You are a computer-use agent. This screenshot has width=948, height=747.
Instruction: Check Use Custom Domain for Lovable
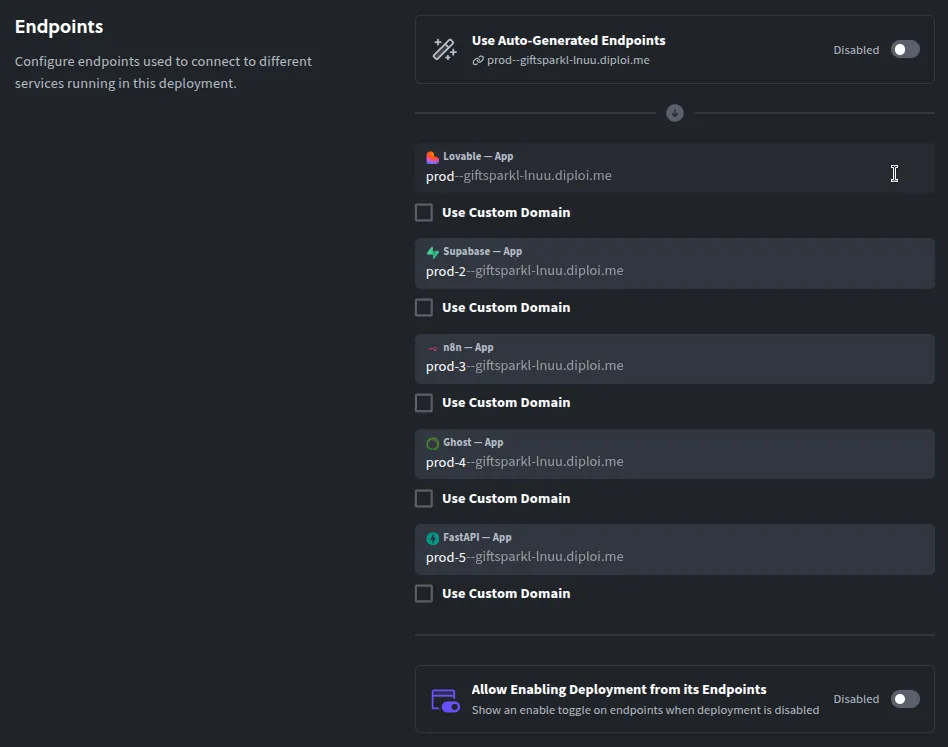(424, 212)
